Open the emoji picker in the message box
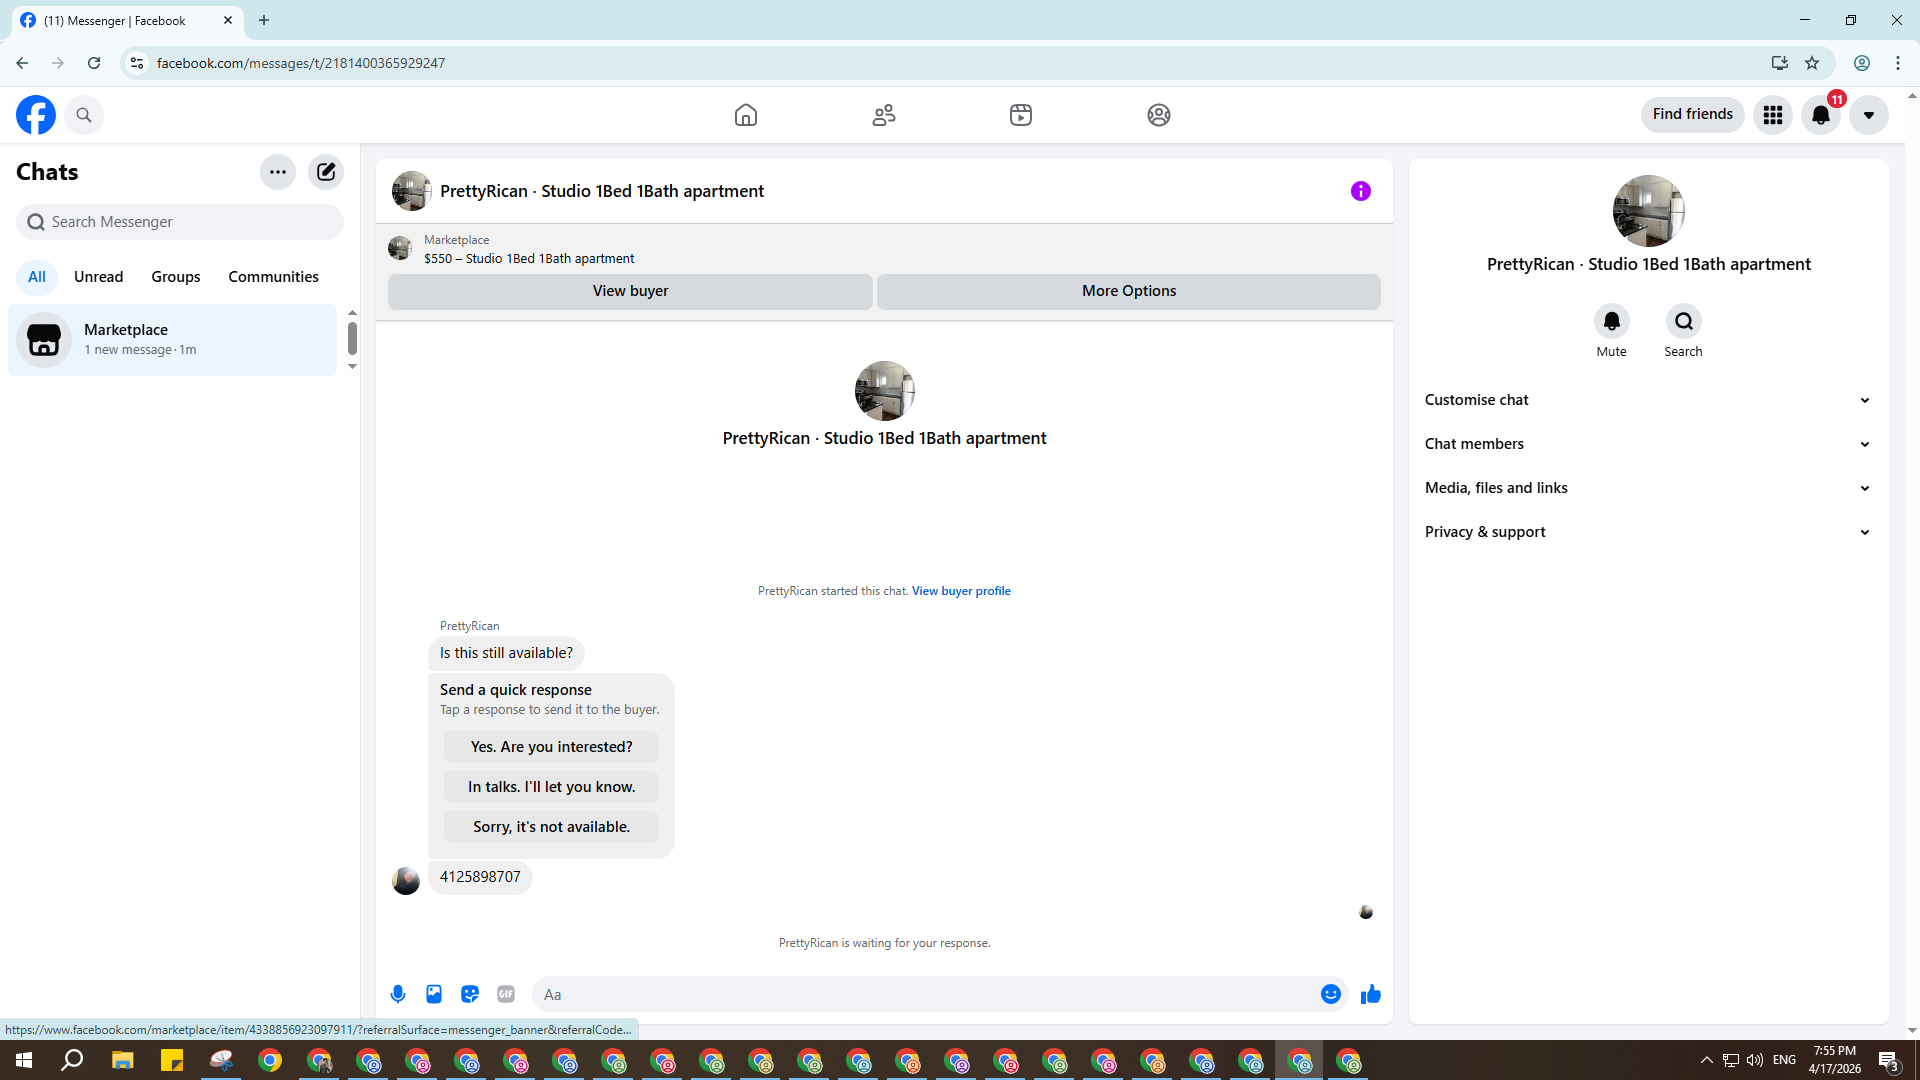The image size is (1920, 1080). (1330, 994)
